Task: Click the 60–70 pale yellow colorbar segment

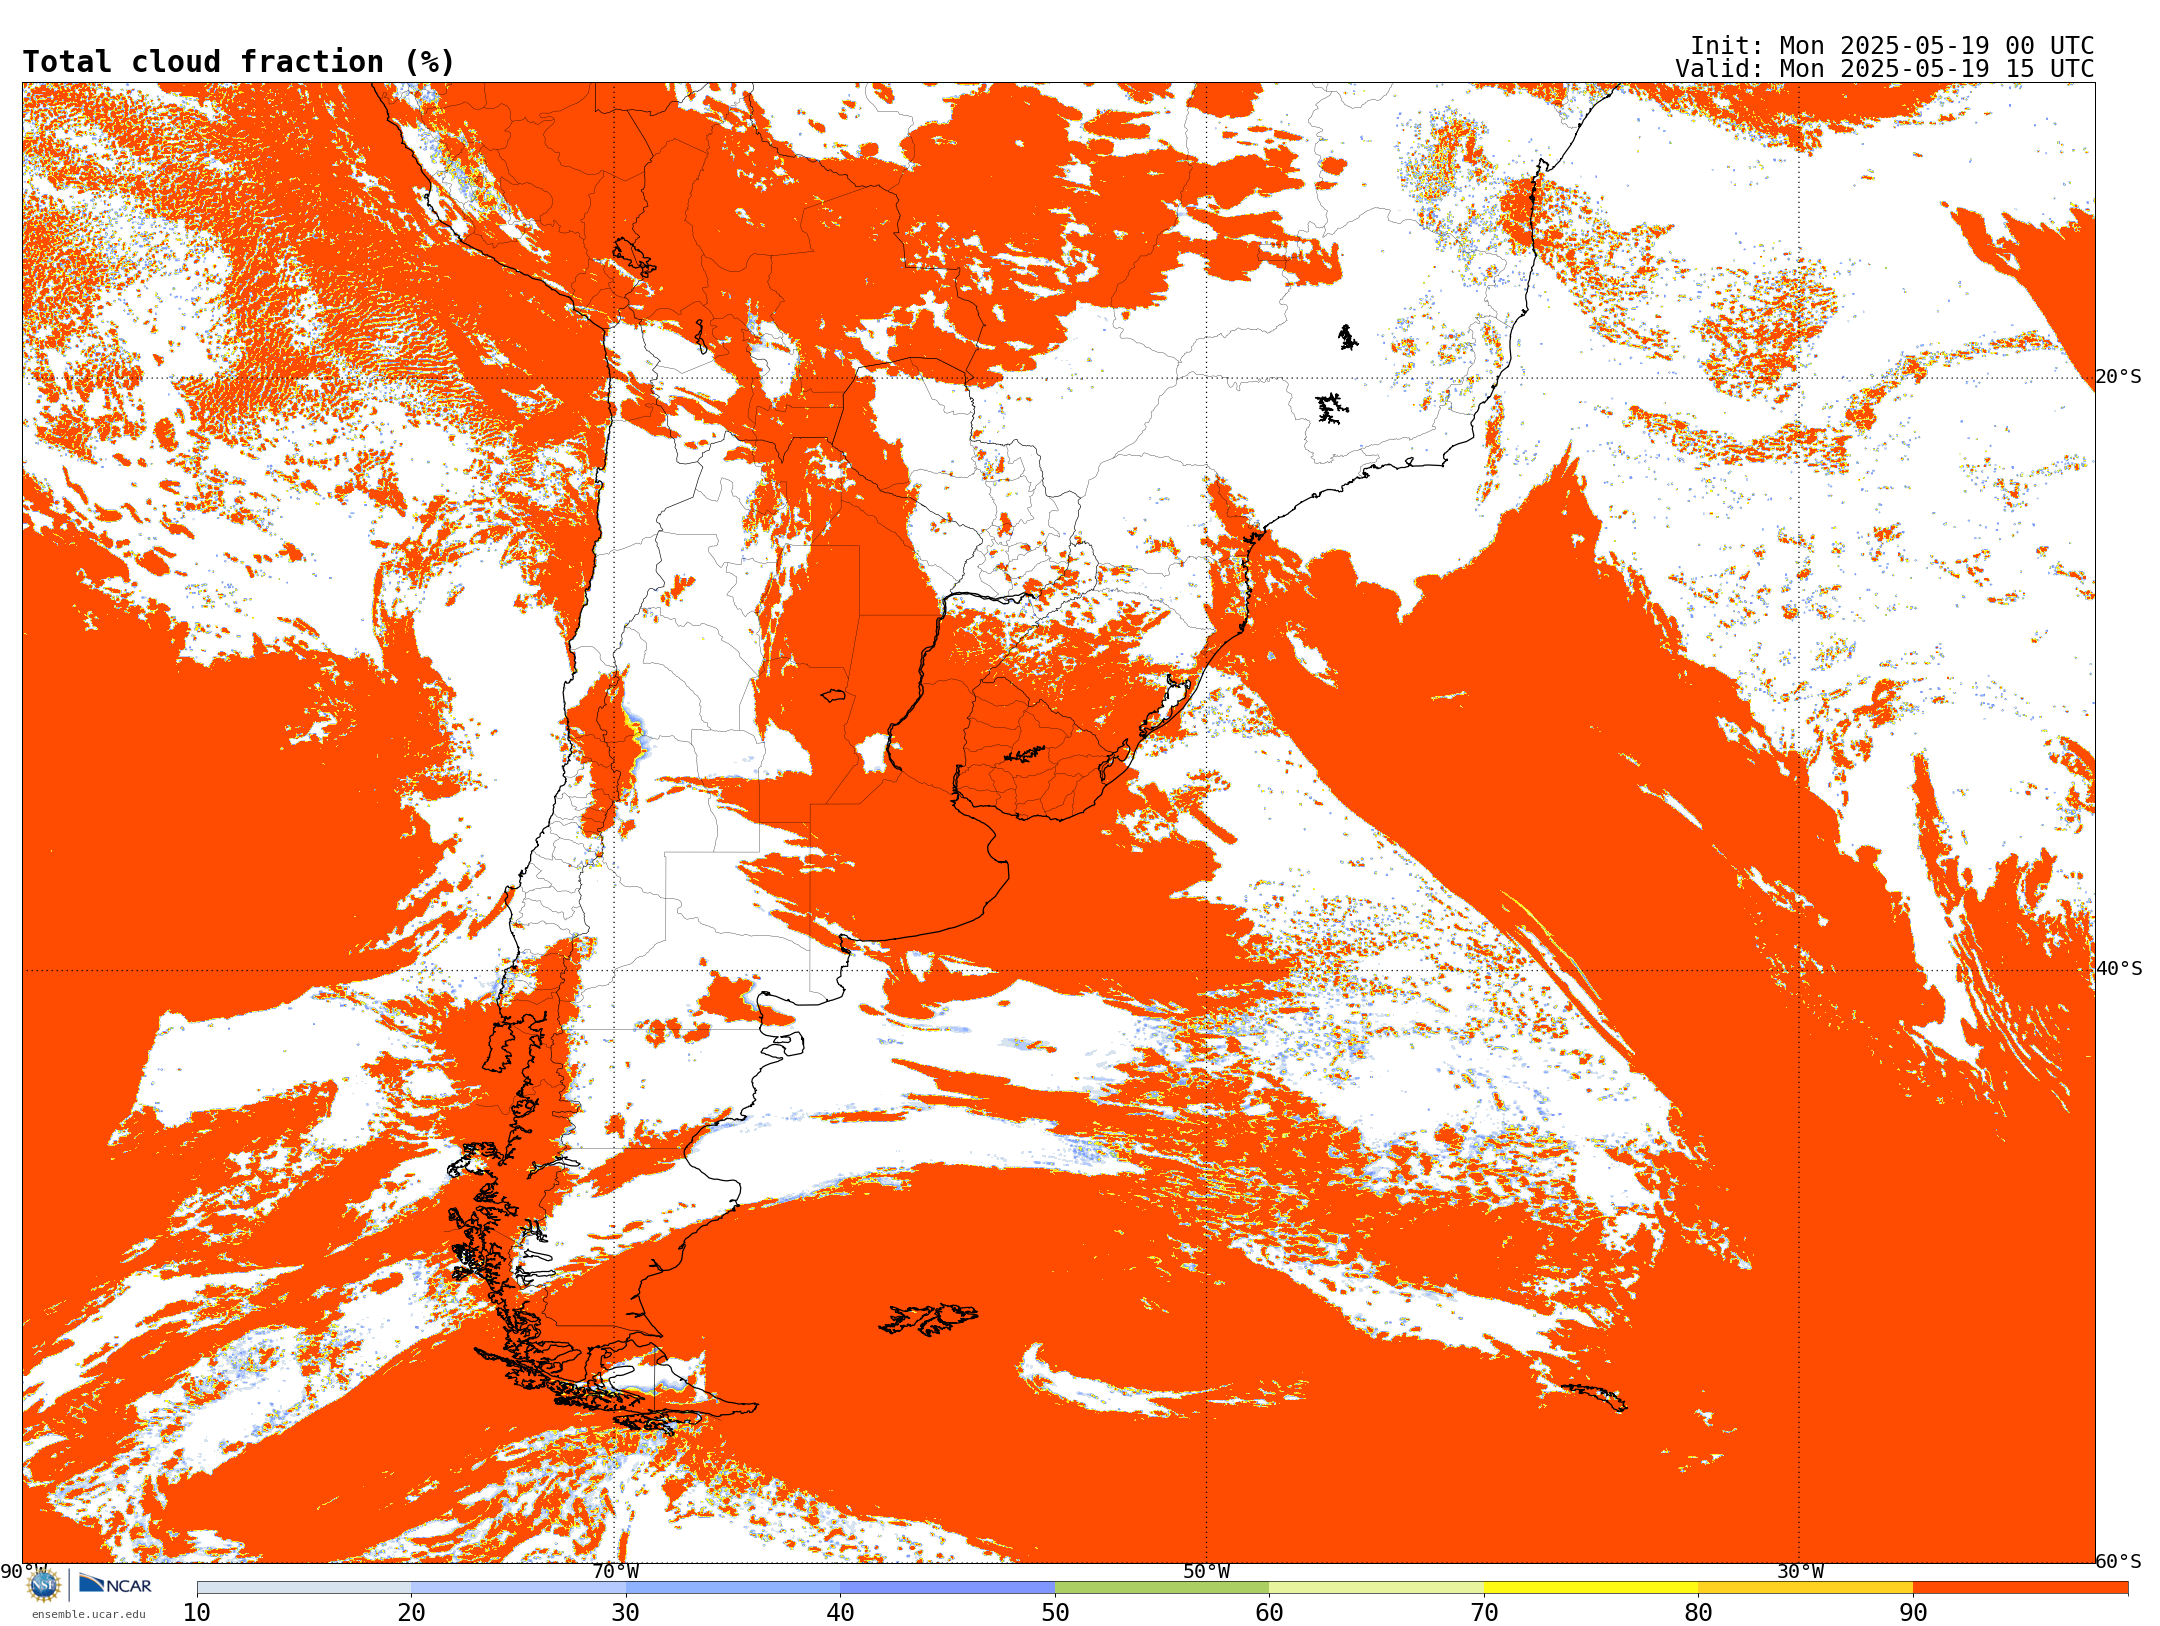Action: pyautogui.click(x=1376, y=1588)
